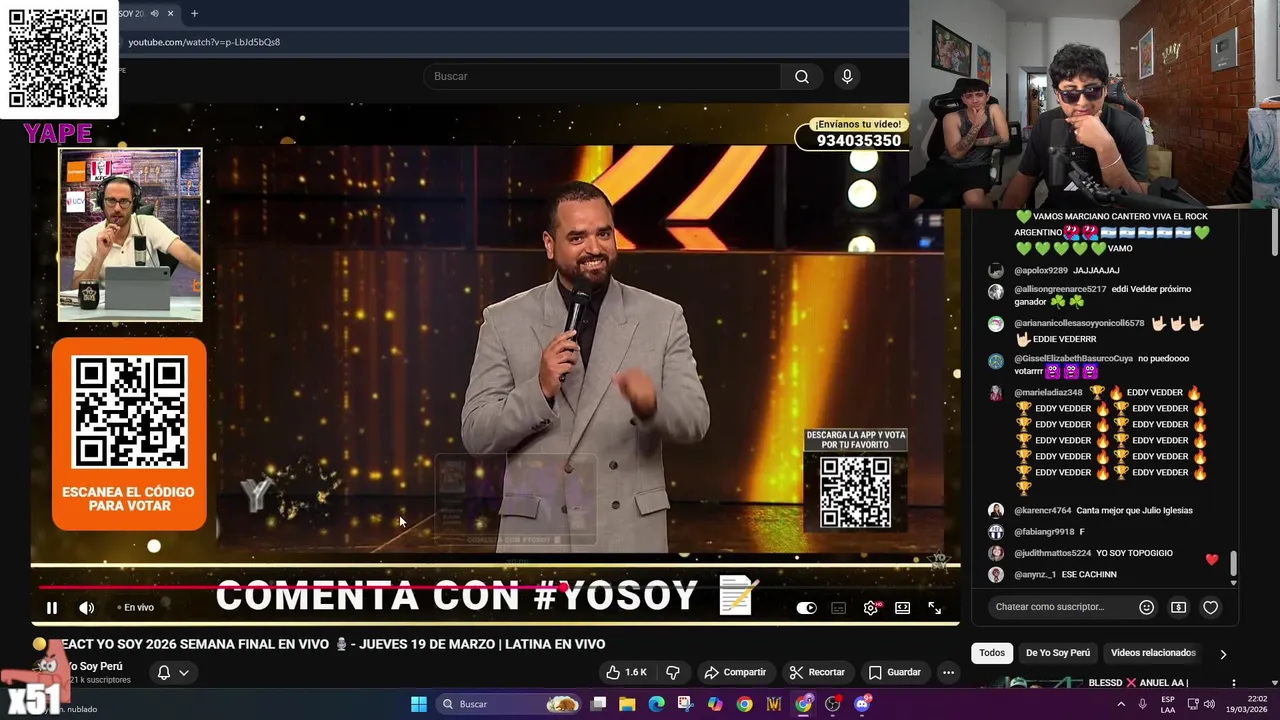
Task: Click the YouTube search magnifier button
Action: pos(802,76)
